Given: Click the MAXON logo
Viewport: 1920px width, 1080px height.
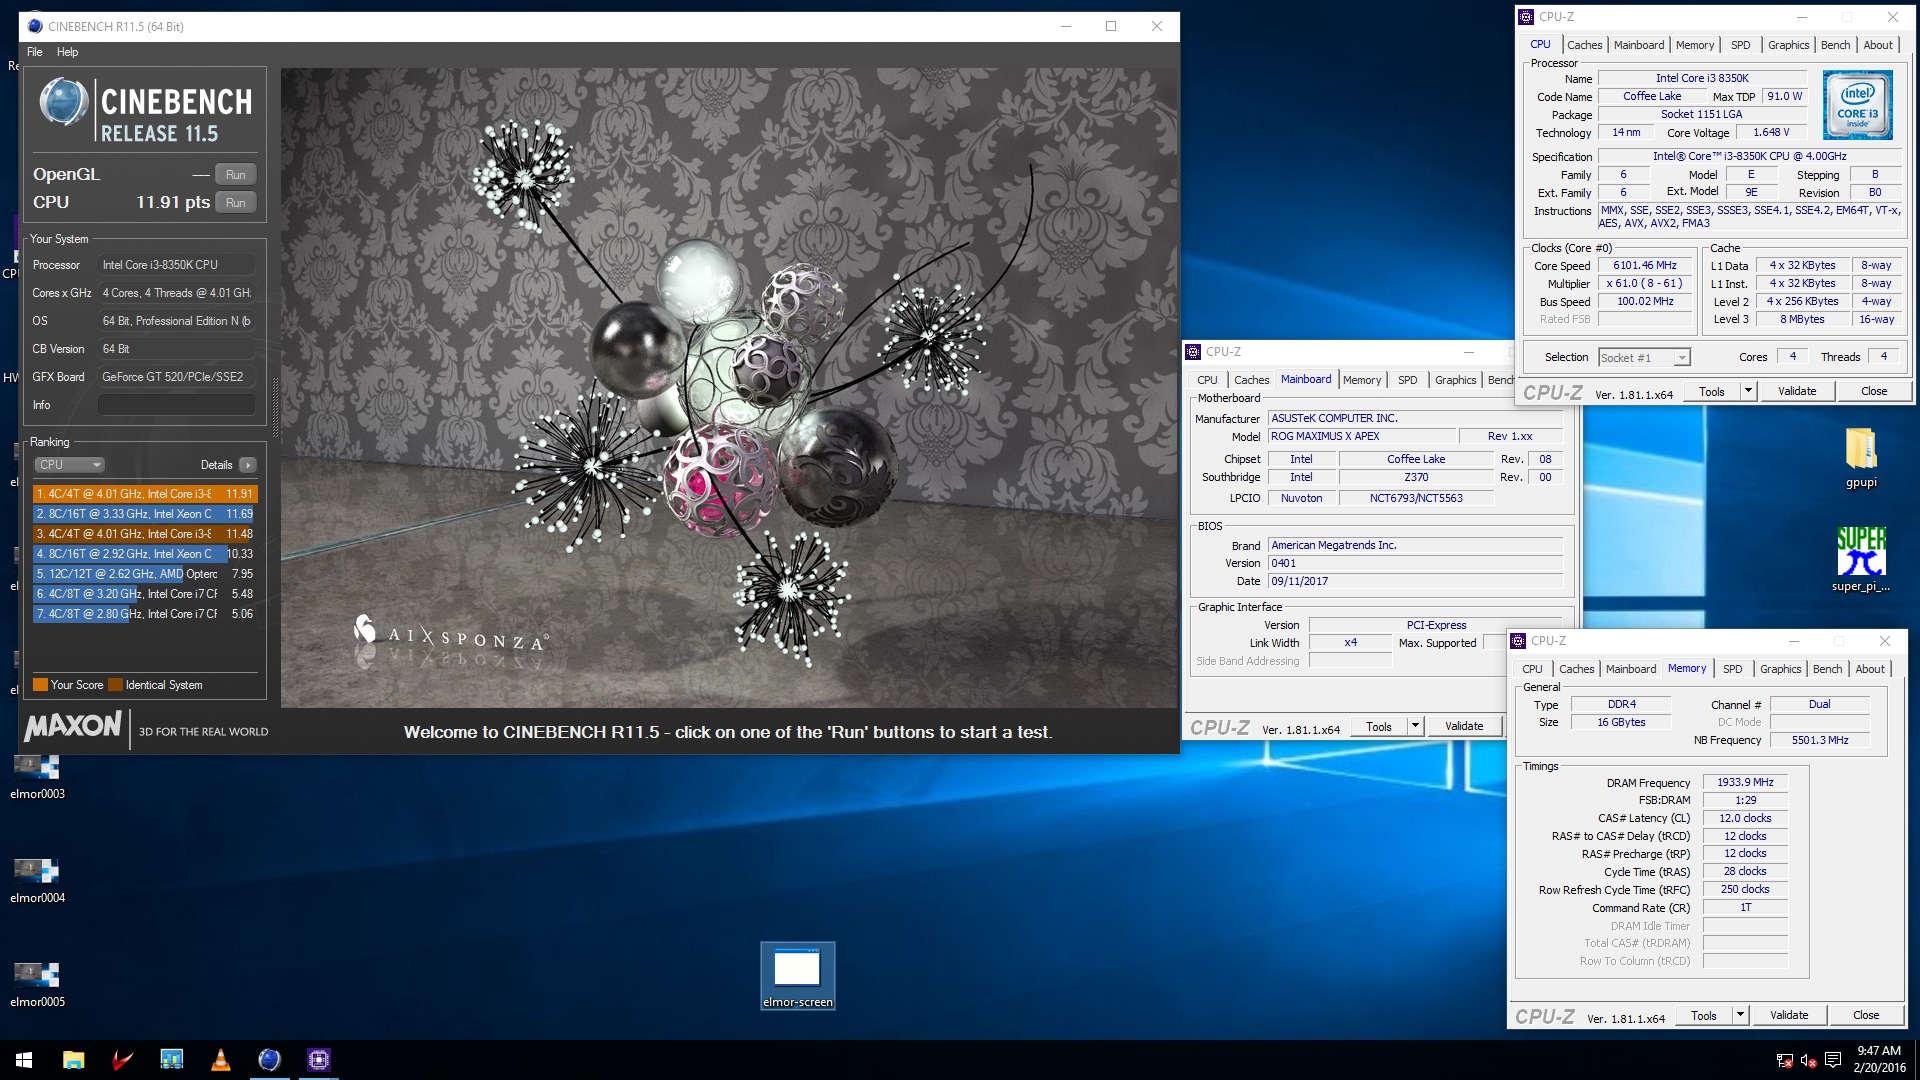Looking at the screenshot, I should [73, 727].
